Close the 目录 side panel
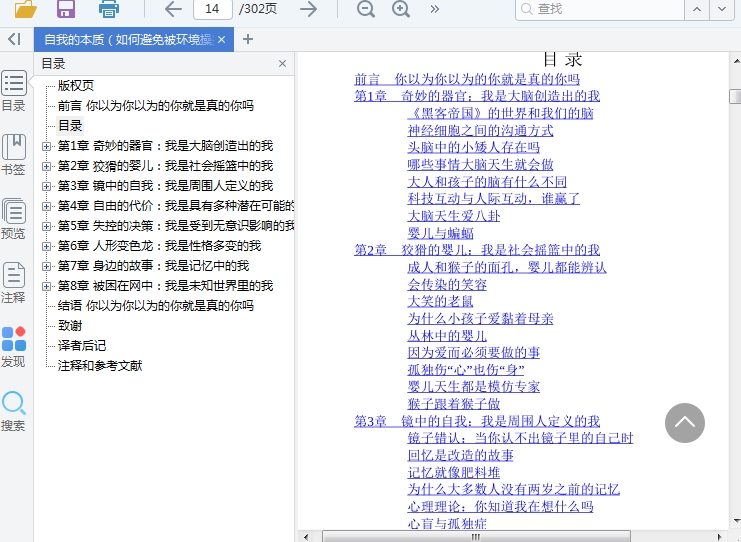Viewport: 741px width, 542px height. point(283,64)
